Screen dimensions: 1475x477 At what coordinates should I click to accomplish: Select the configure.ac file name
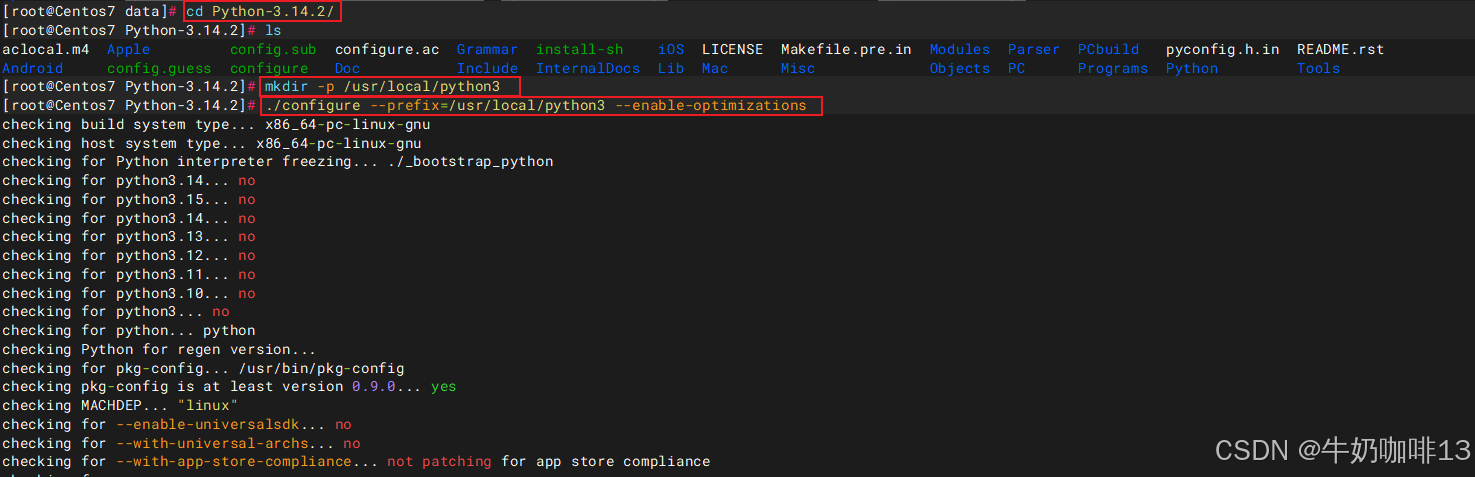[387, 49]
